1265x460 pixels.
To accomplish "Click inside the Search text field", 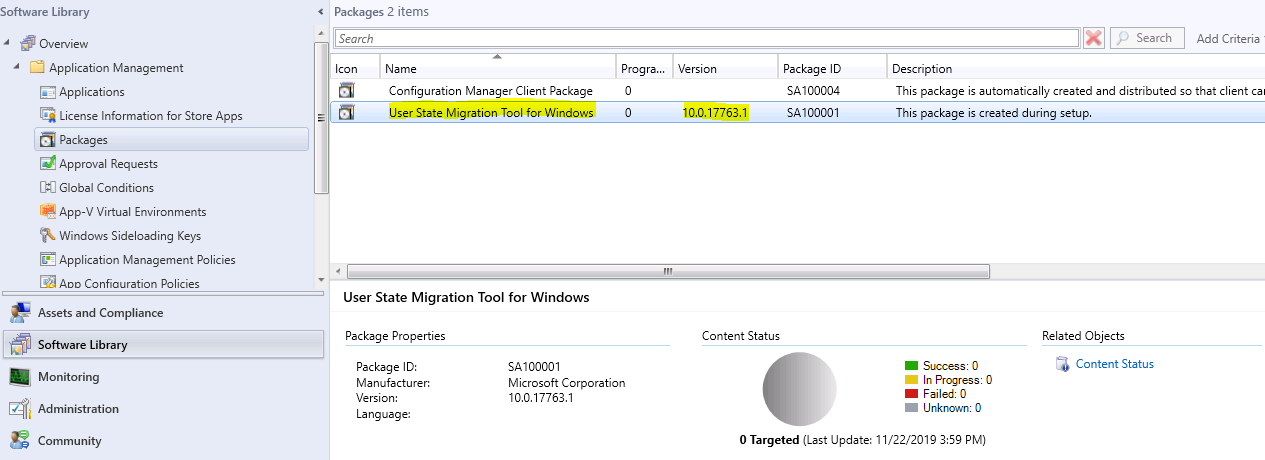I will pos(706,38).
